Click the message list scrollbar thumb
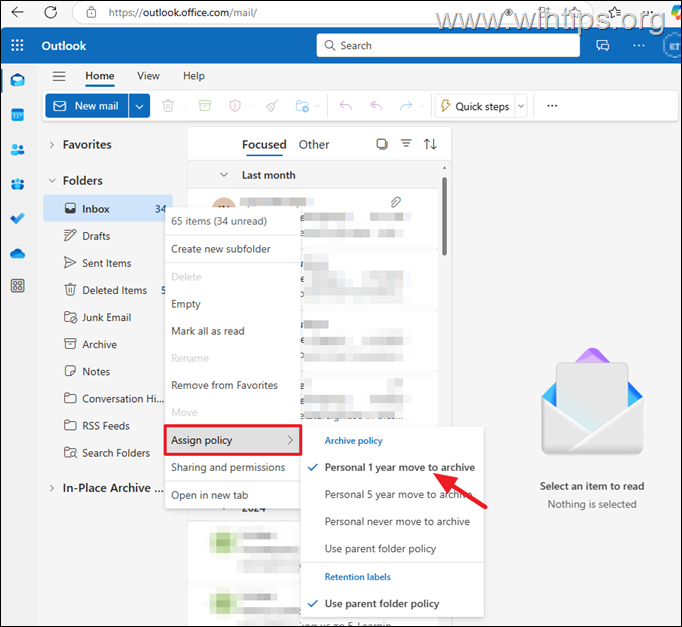Viewport: 682px width, 627px height. click(x=444, y=216)
